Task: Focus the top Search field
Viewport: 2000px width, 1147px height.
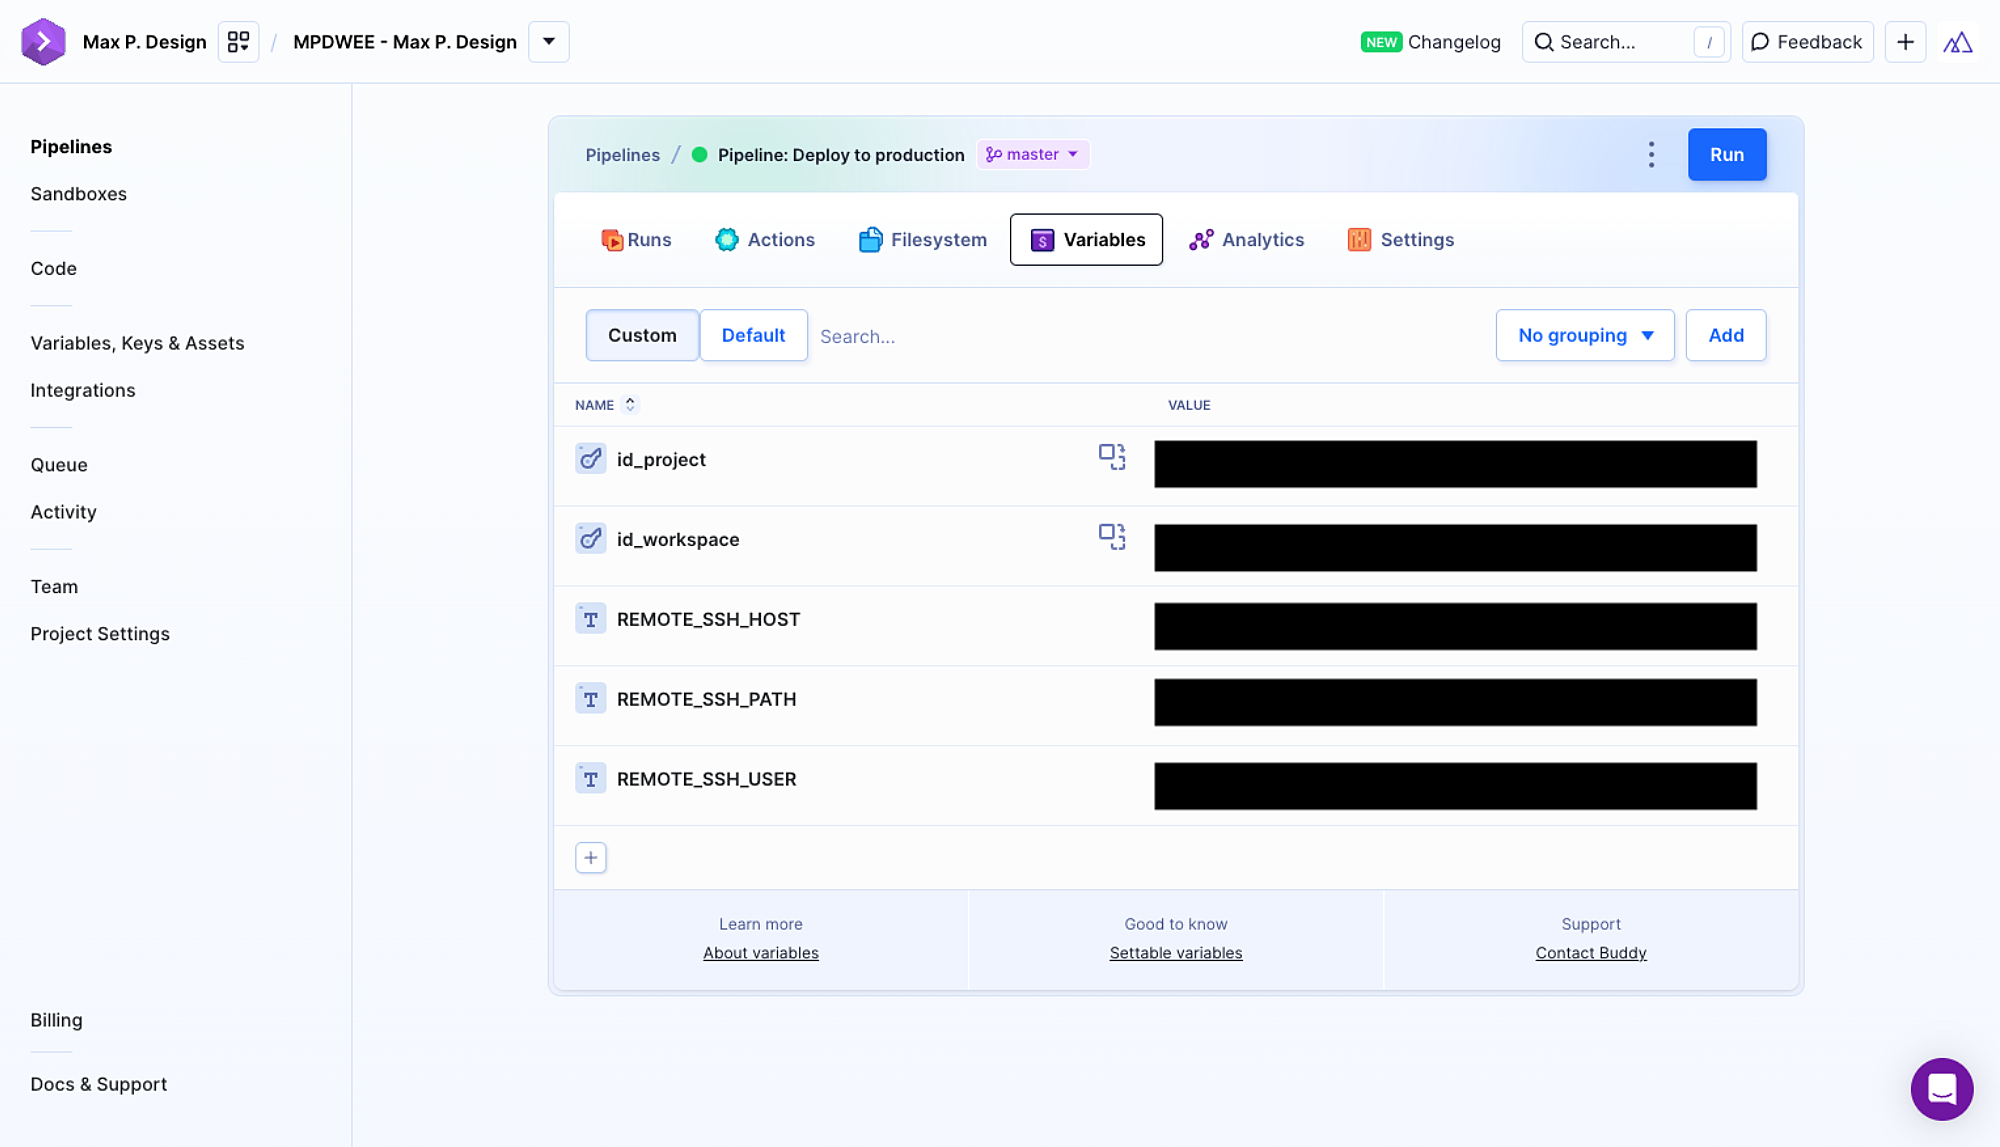Action: (1626, 42)
